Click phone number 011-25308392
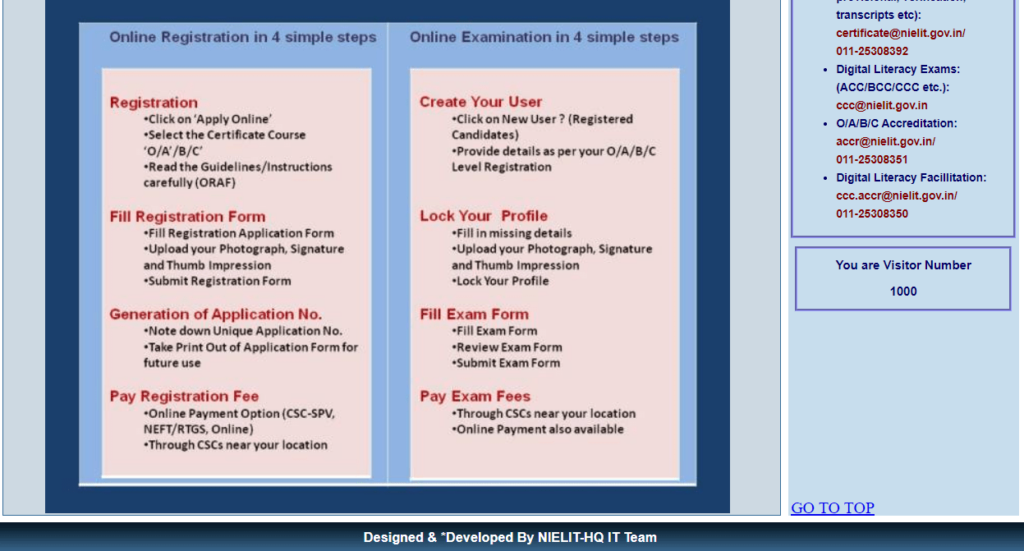This screenshot has height=551, width=1024. [872, 51]
